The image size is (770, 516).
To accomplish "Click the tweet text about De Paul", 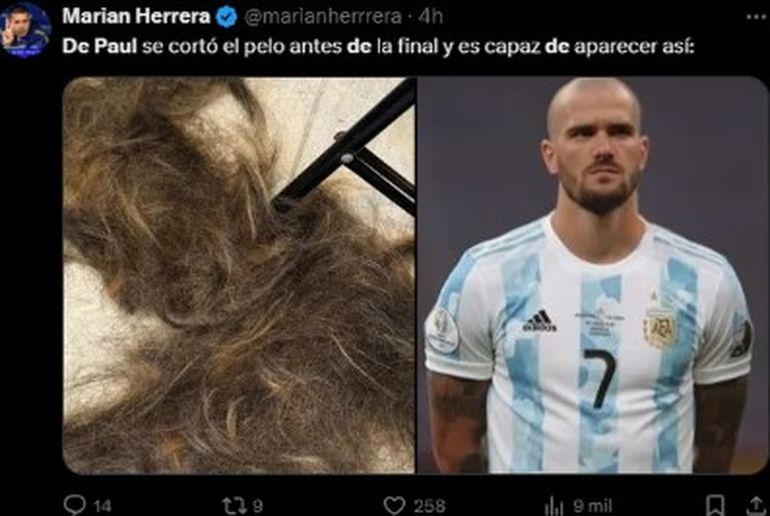I will click(378, 47).
